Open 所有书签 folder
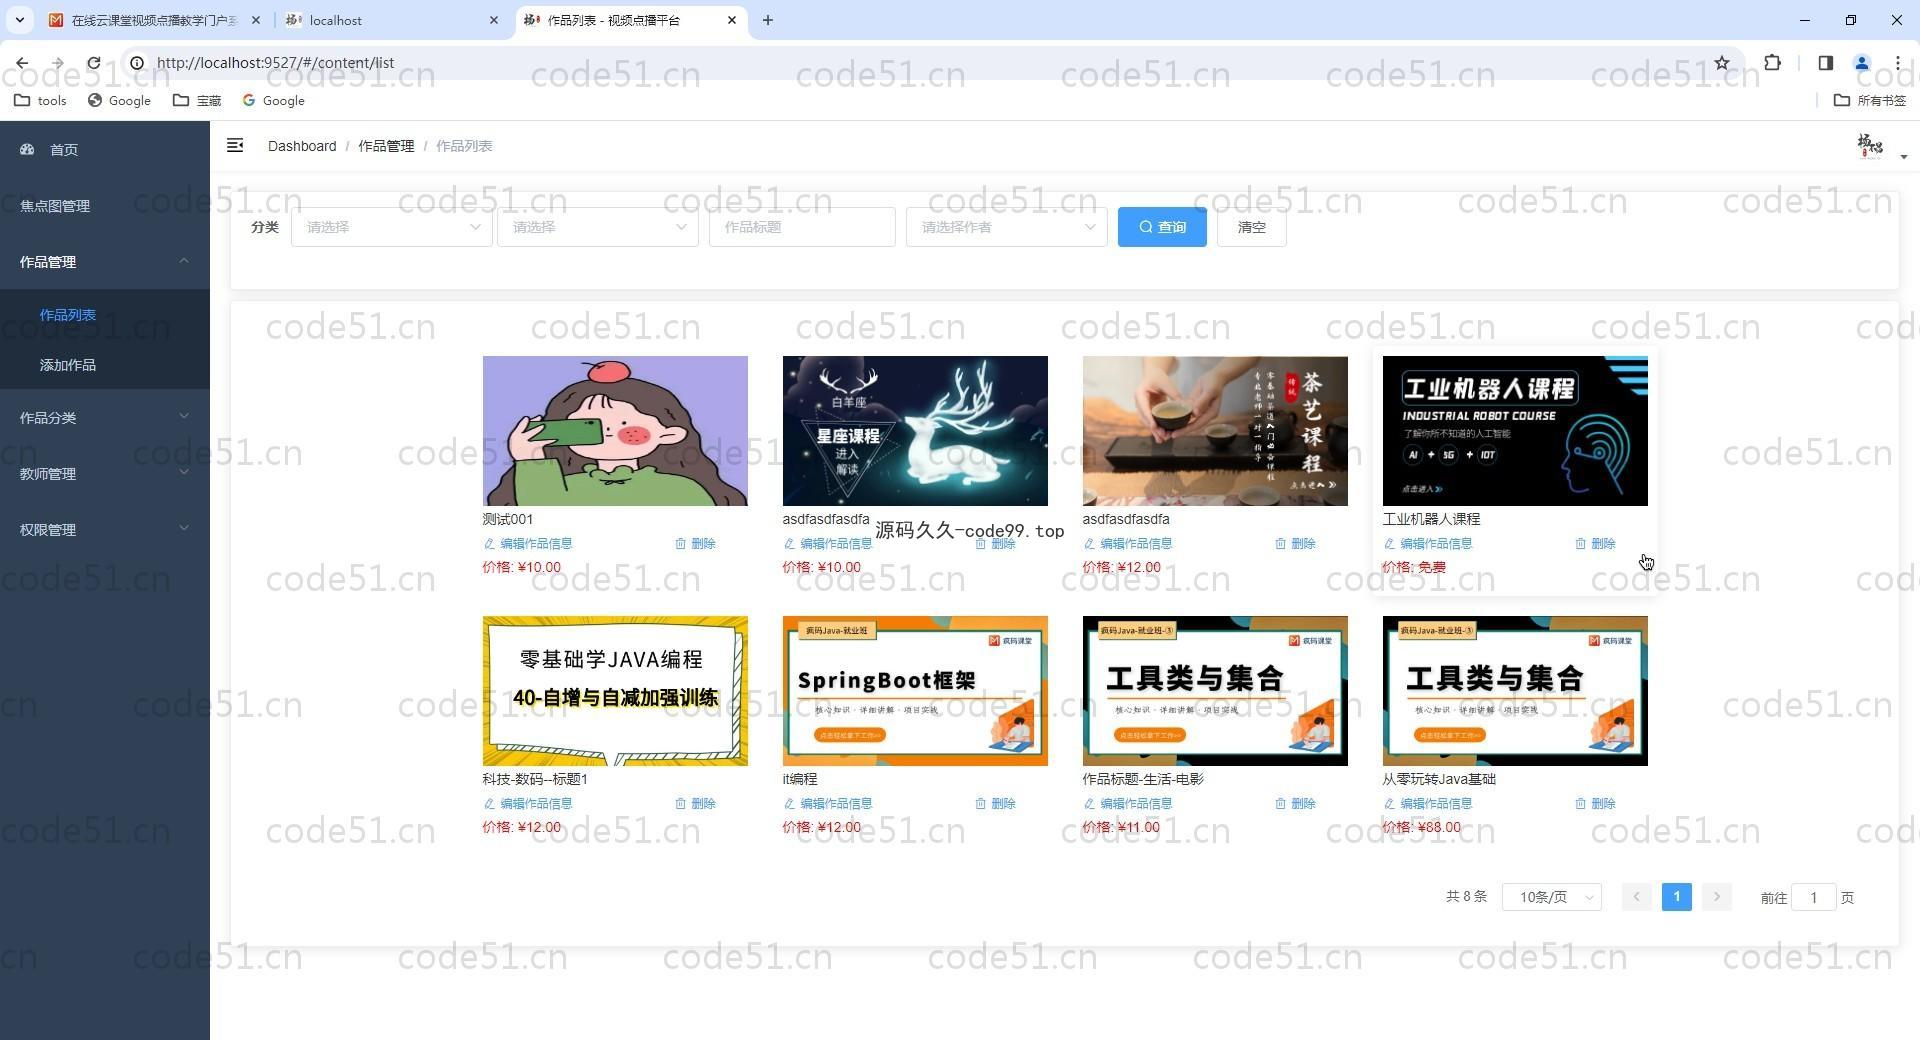The image size is (1920, 1040). (1870, 100)
